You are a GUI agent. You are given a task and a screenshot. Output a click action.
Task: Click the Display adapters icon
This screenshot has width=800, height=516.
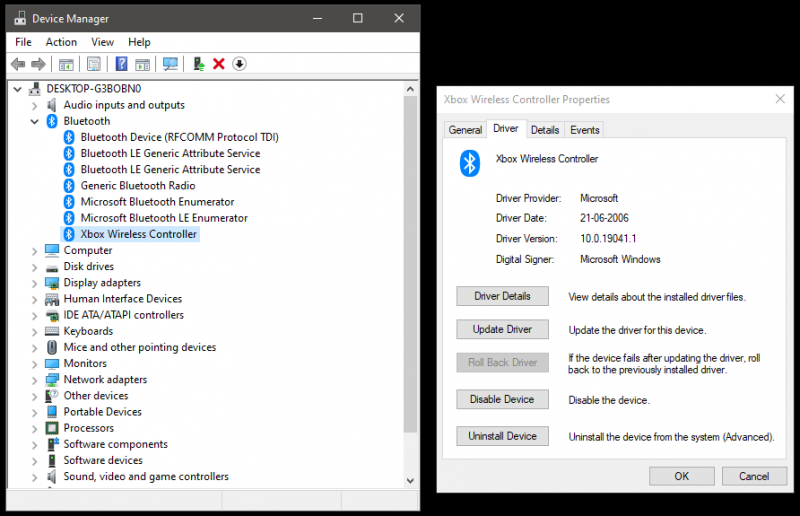(52, 283)
